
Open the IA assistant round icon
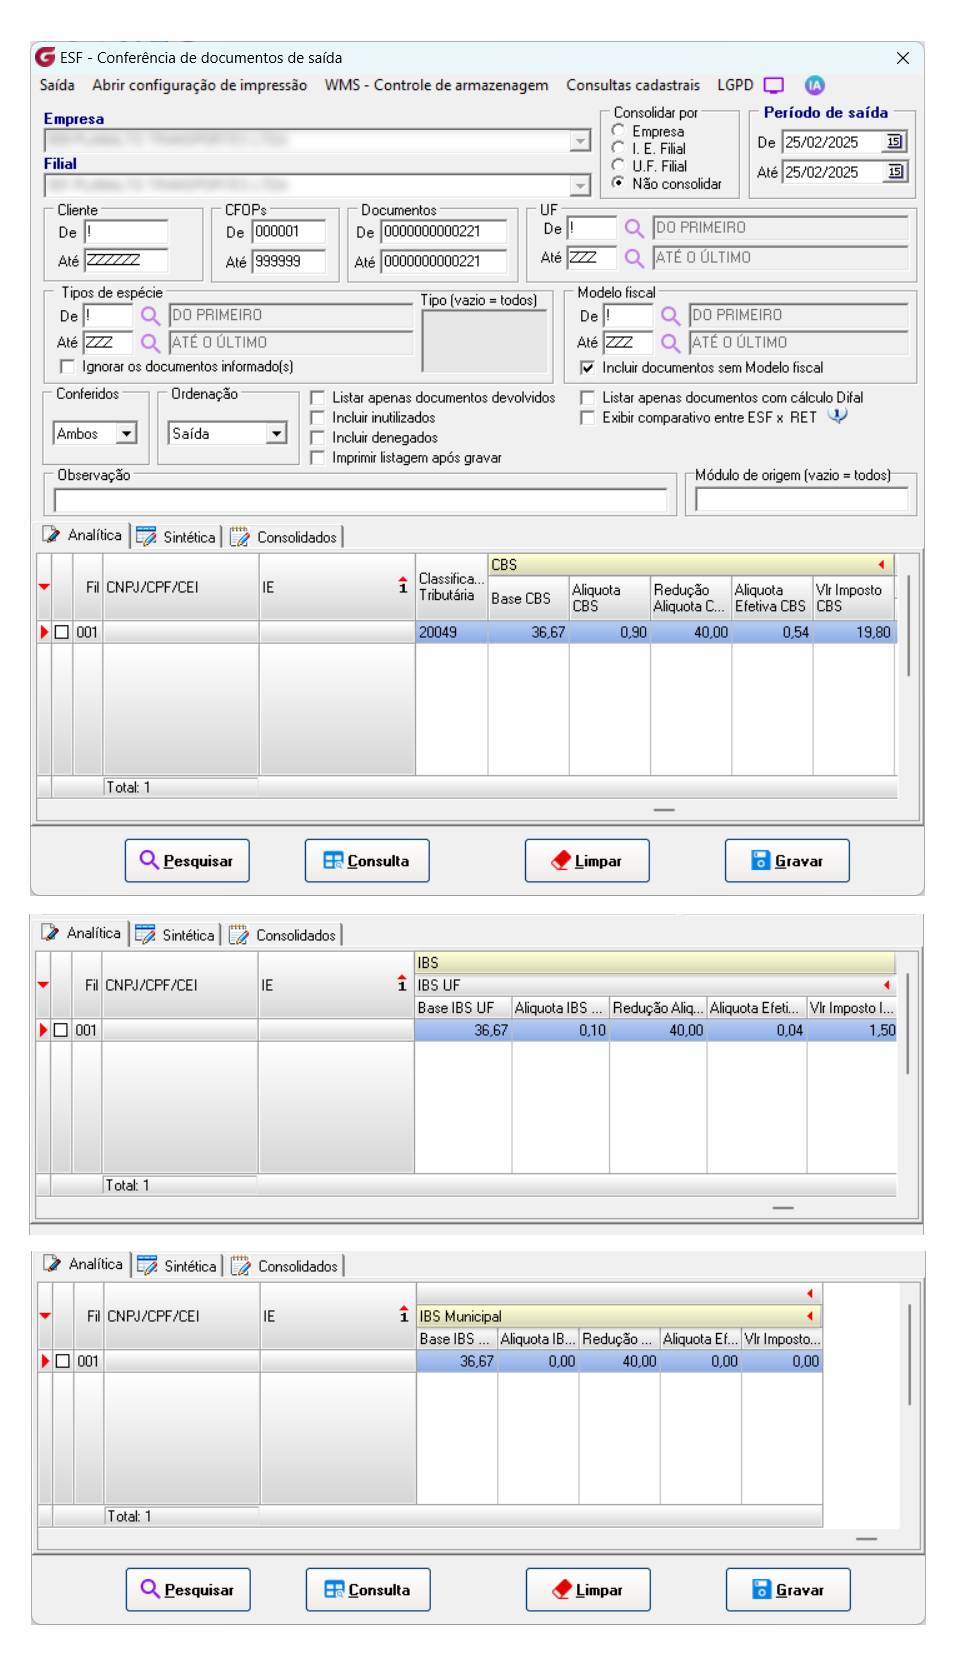tap(815, 85)
